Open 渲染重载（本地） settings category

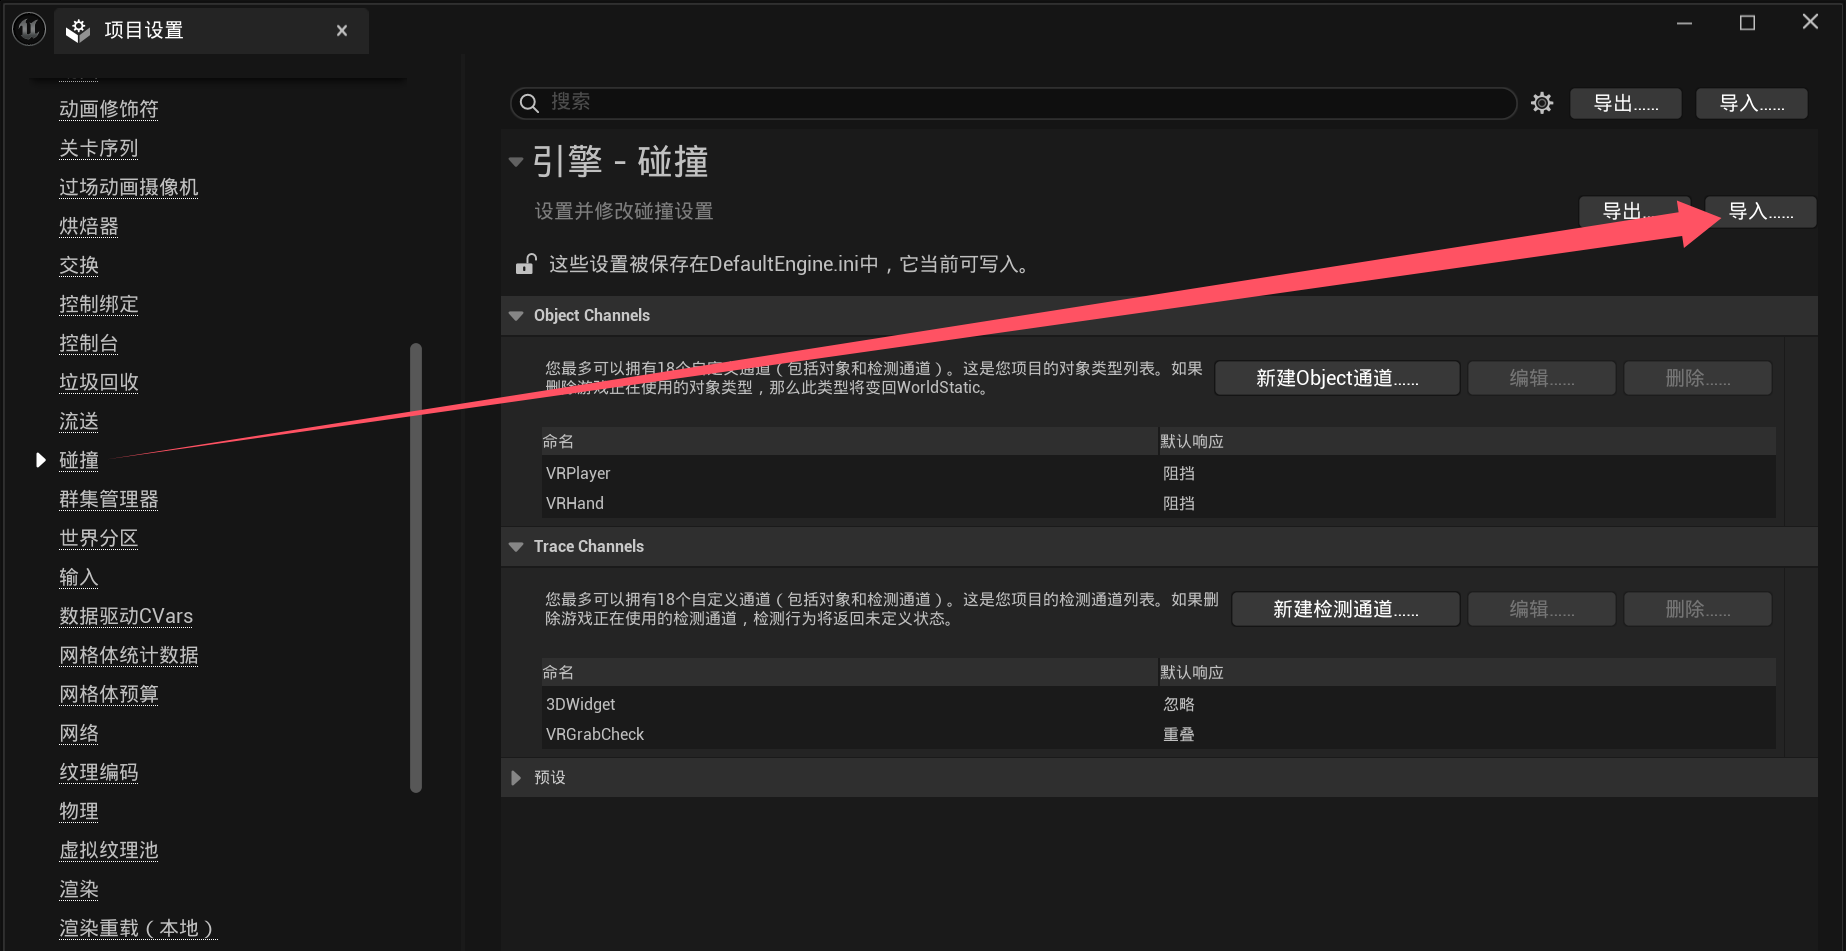[138, 928]
